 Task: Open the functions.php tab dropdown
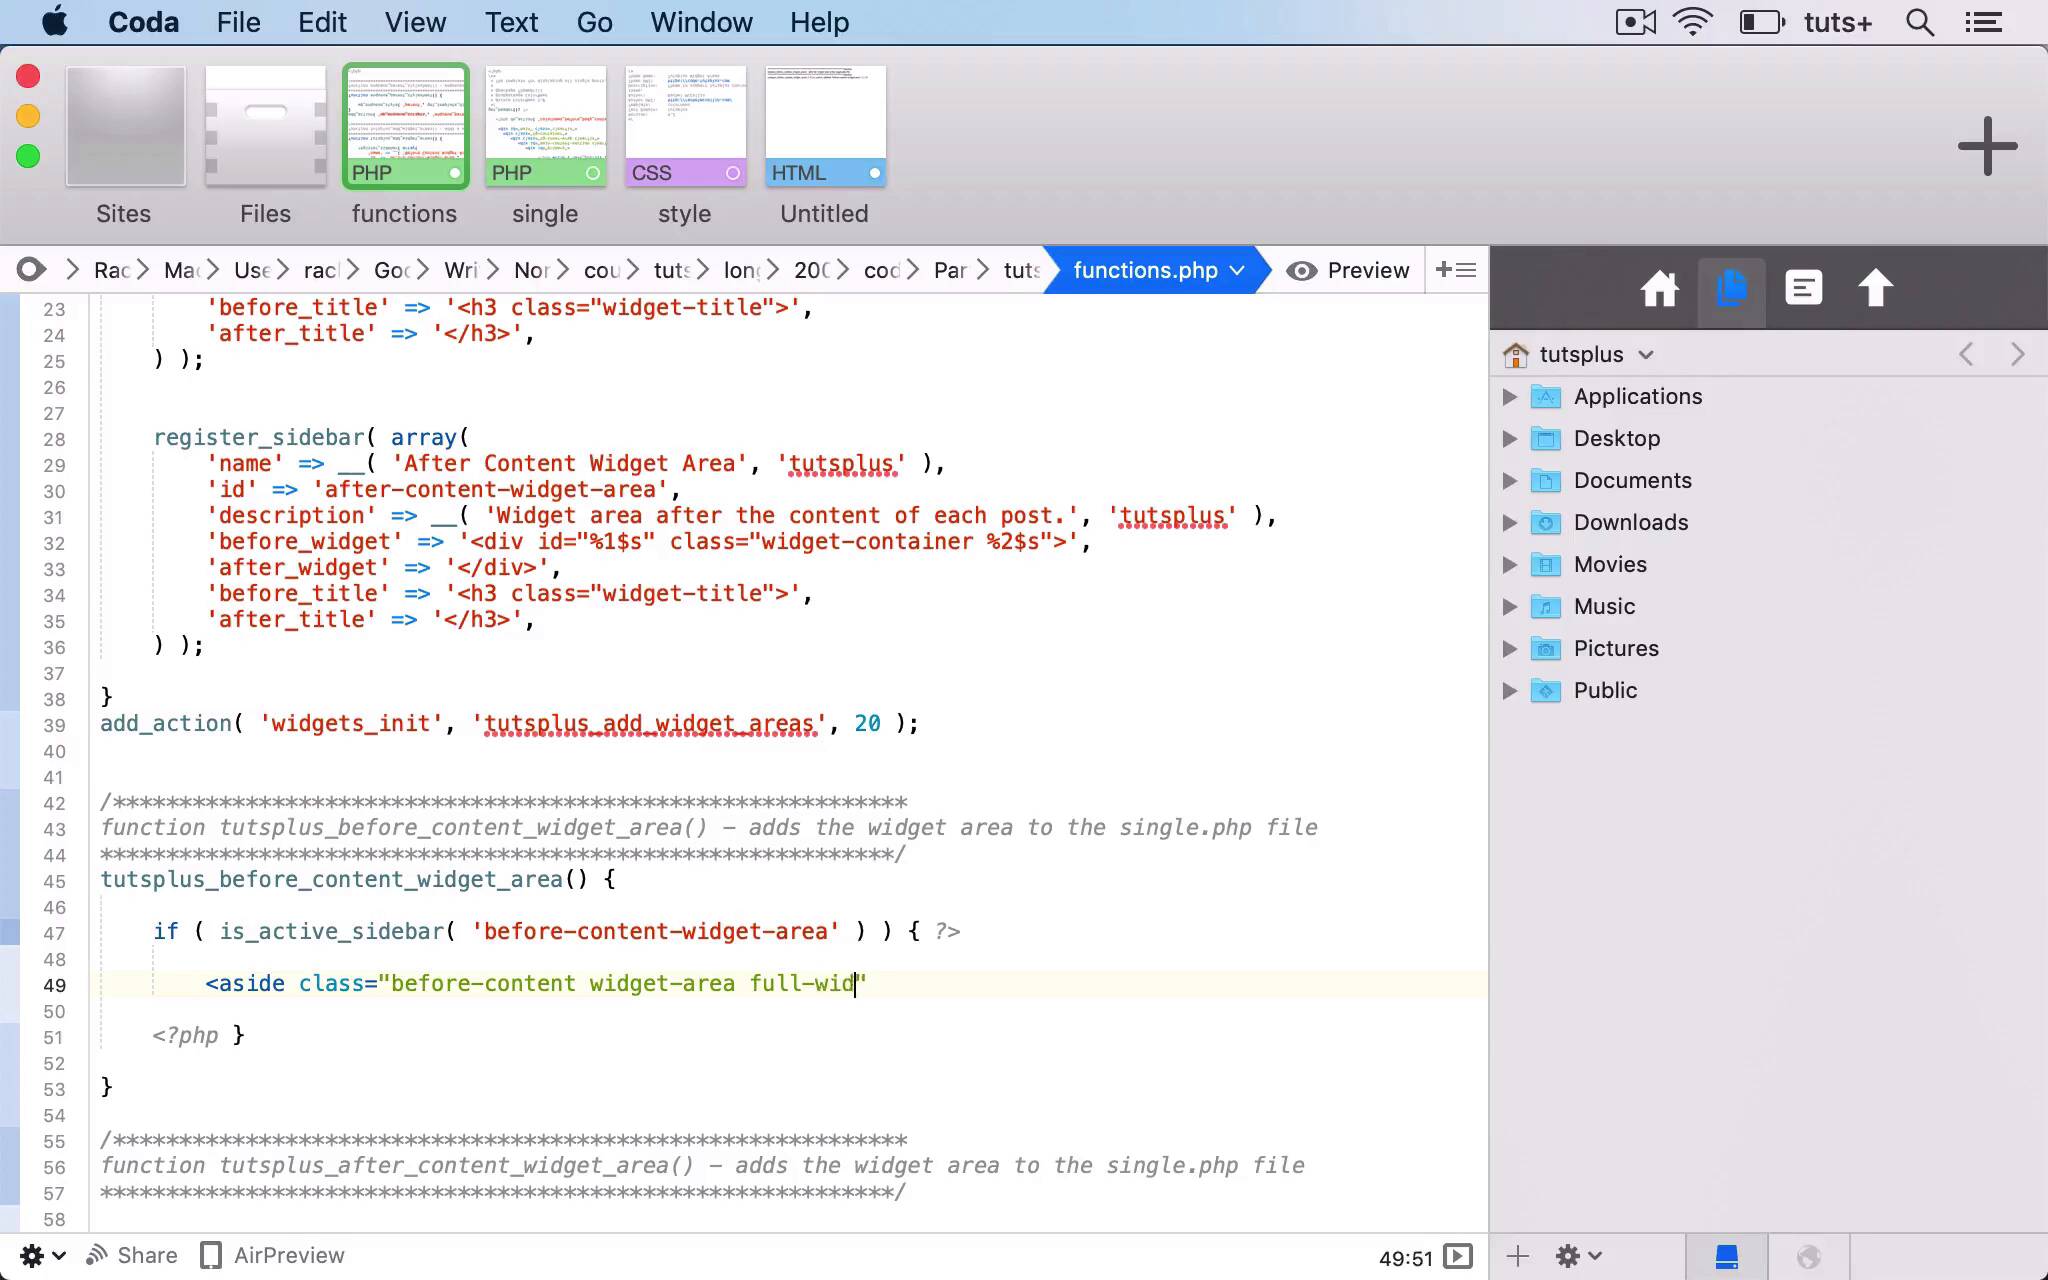pos(1238,270)
